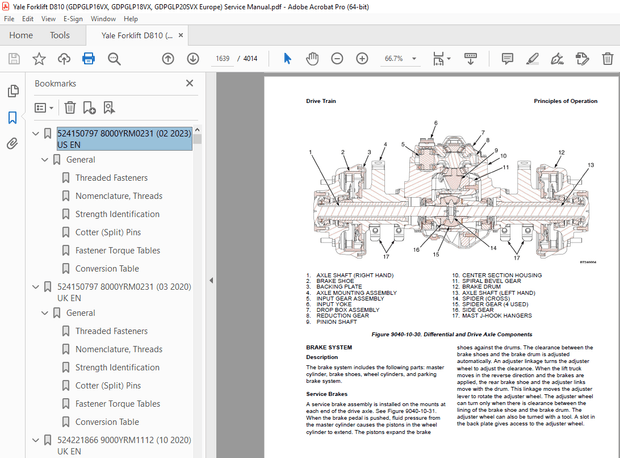Add a new bookmark icon
The height and width of the screenshot is (458, 620).
pos(89,108)
